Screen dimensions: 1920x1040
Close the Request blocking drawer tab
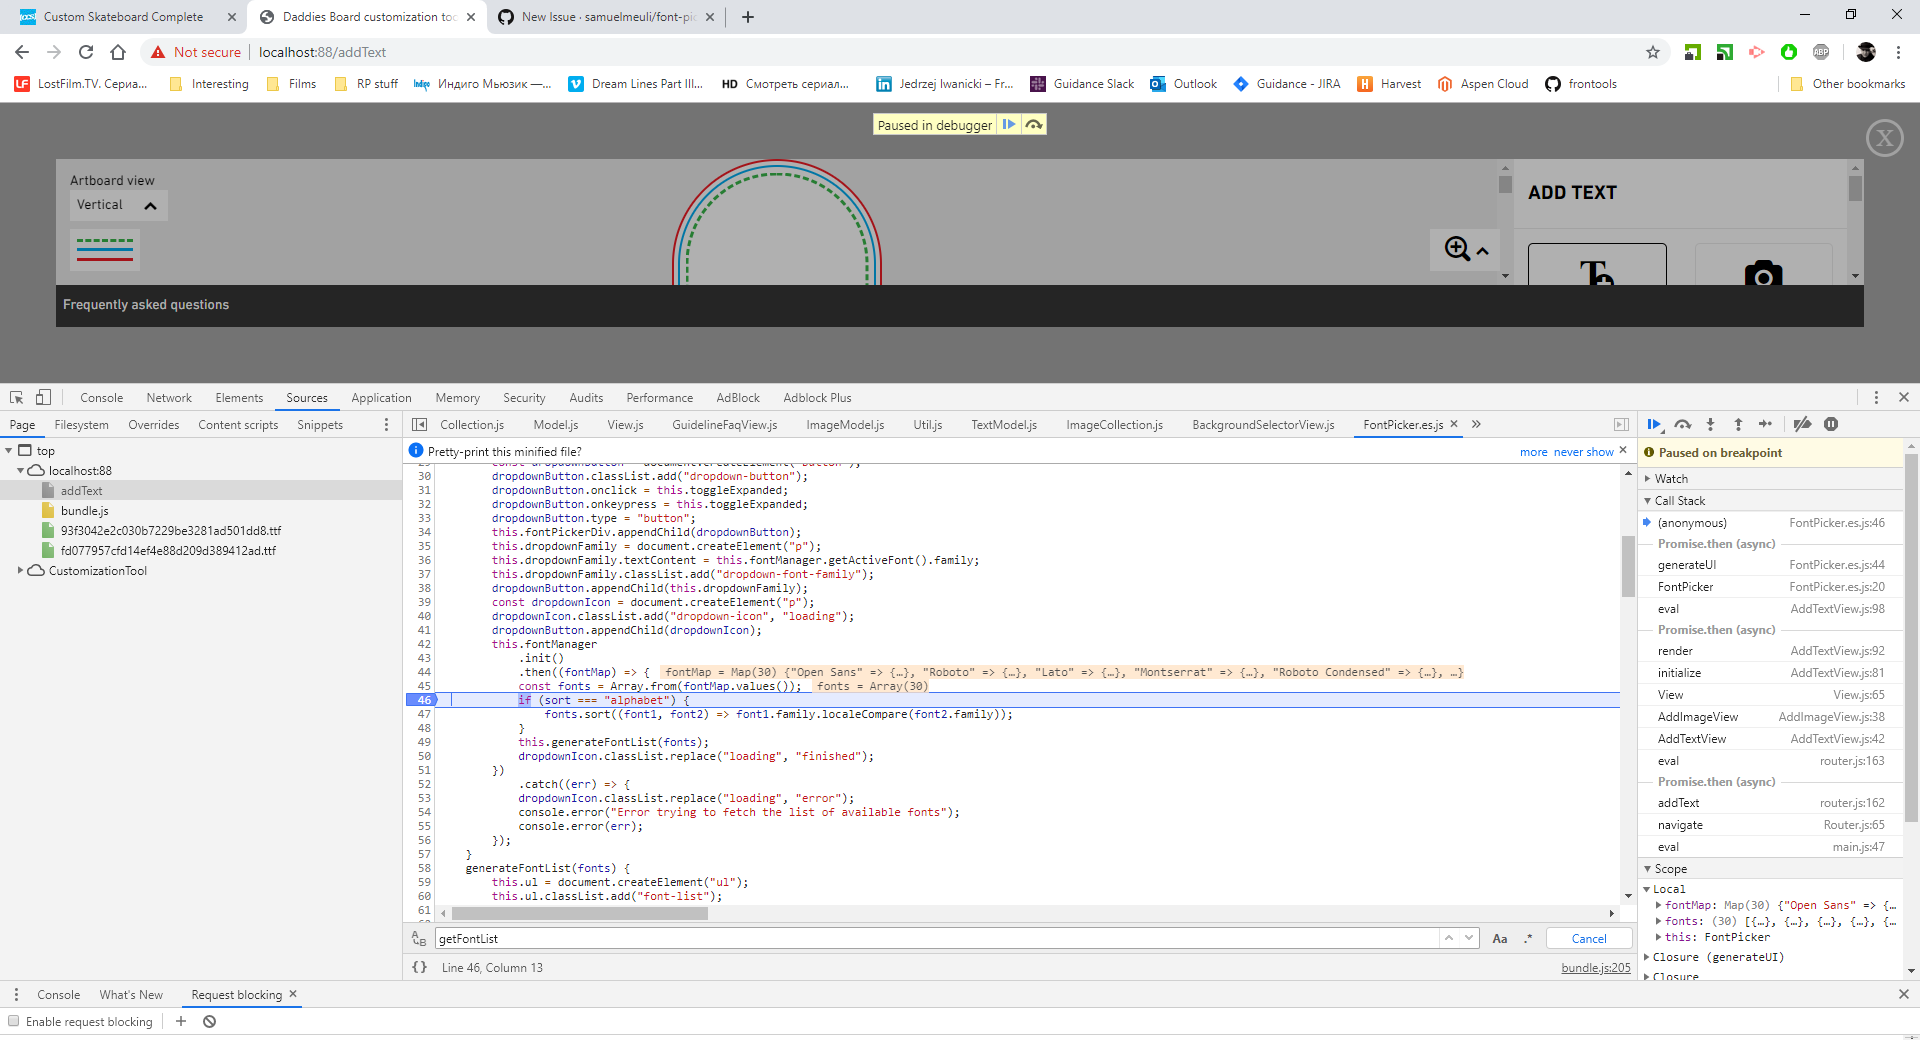pos(293,994)
